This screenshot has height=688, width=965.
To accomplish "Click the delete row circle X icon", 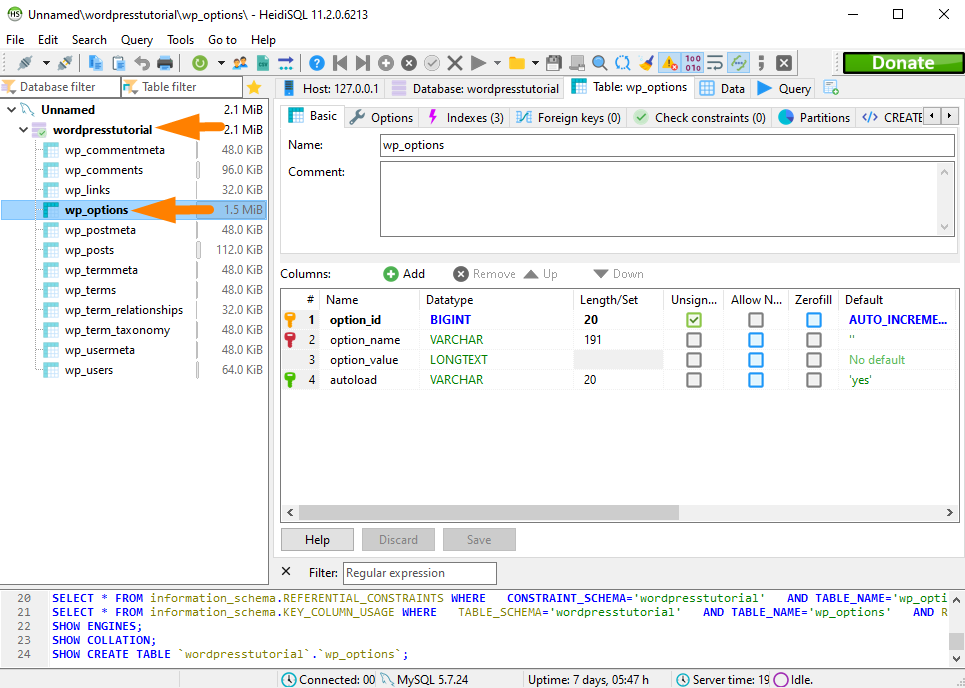I will pos(409,63).
